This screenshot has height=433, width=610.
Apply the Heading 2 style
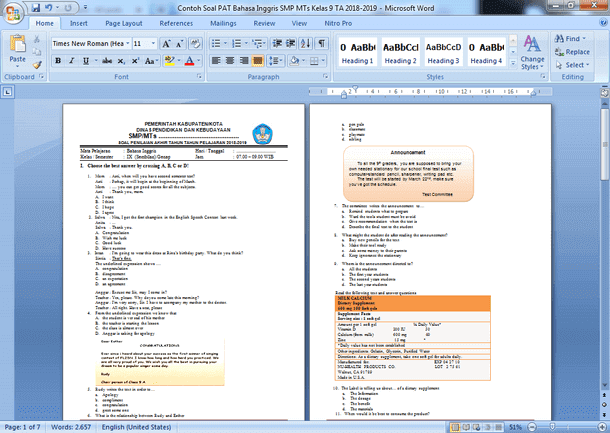click(x=400, y=52)
